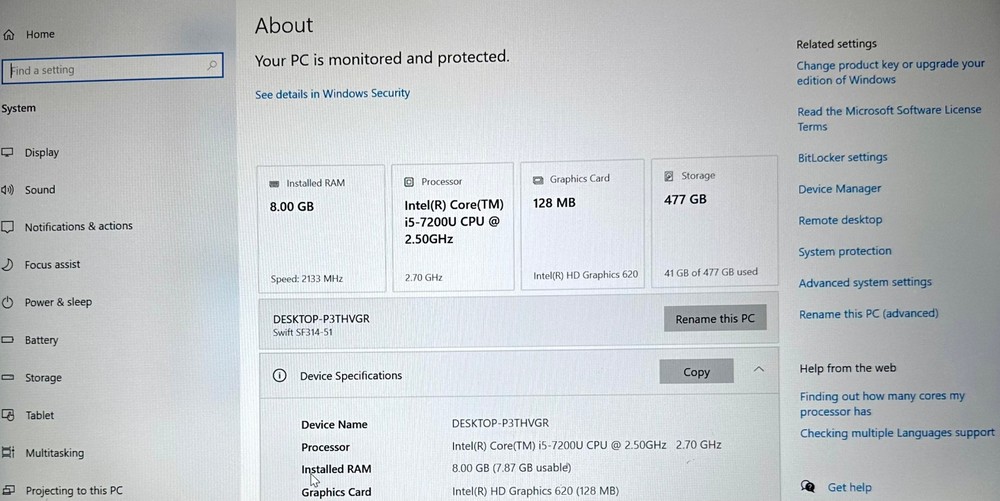1000x501 pixels.
Task: Open BitLocker settings link
Action: (x=842, y=158)
